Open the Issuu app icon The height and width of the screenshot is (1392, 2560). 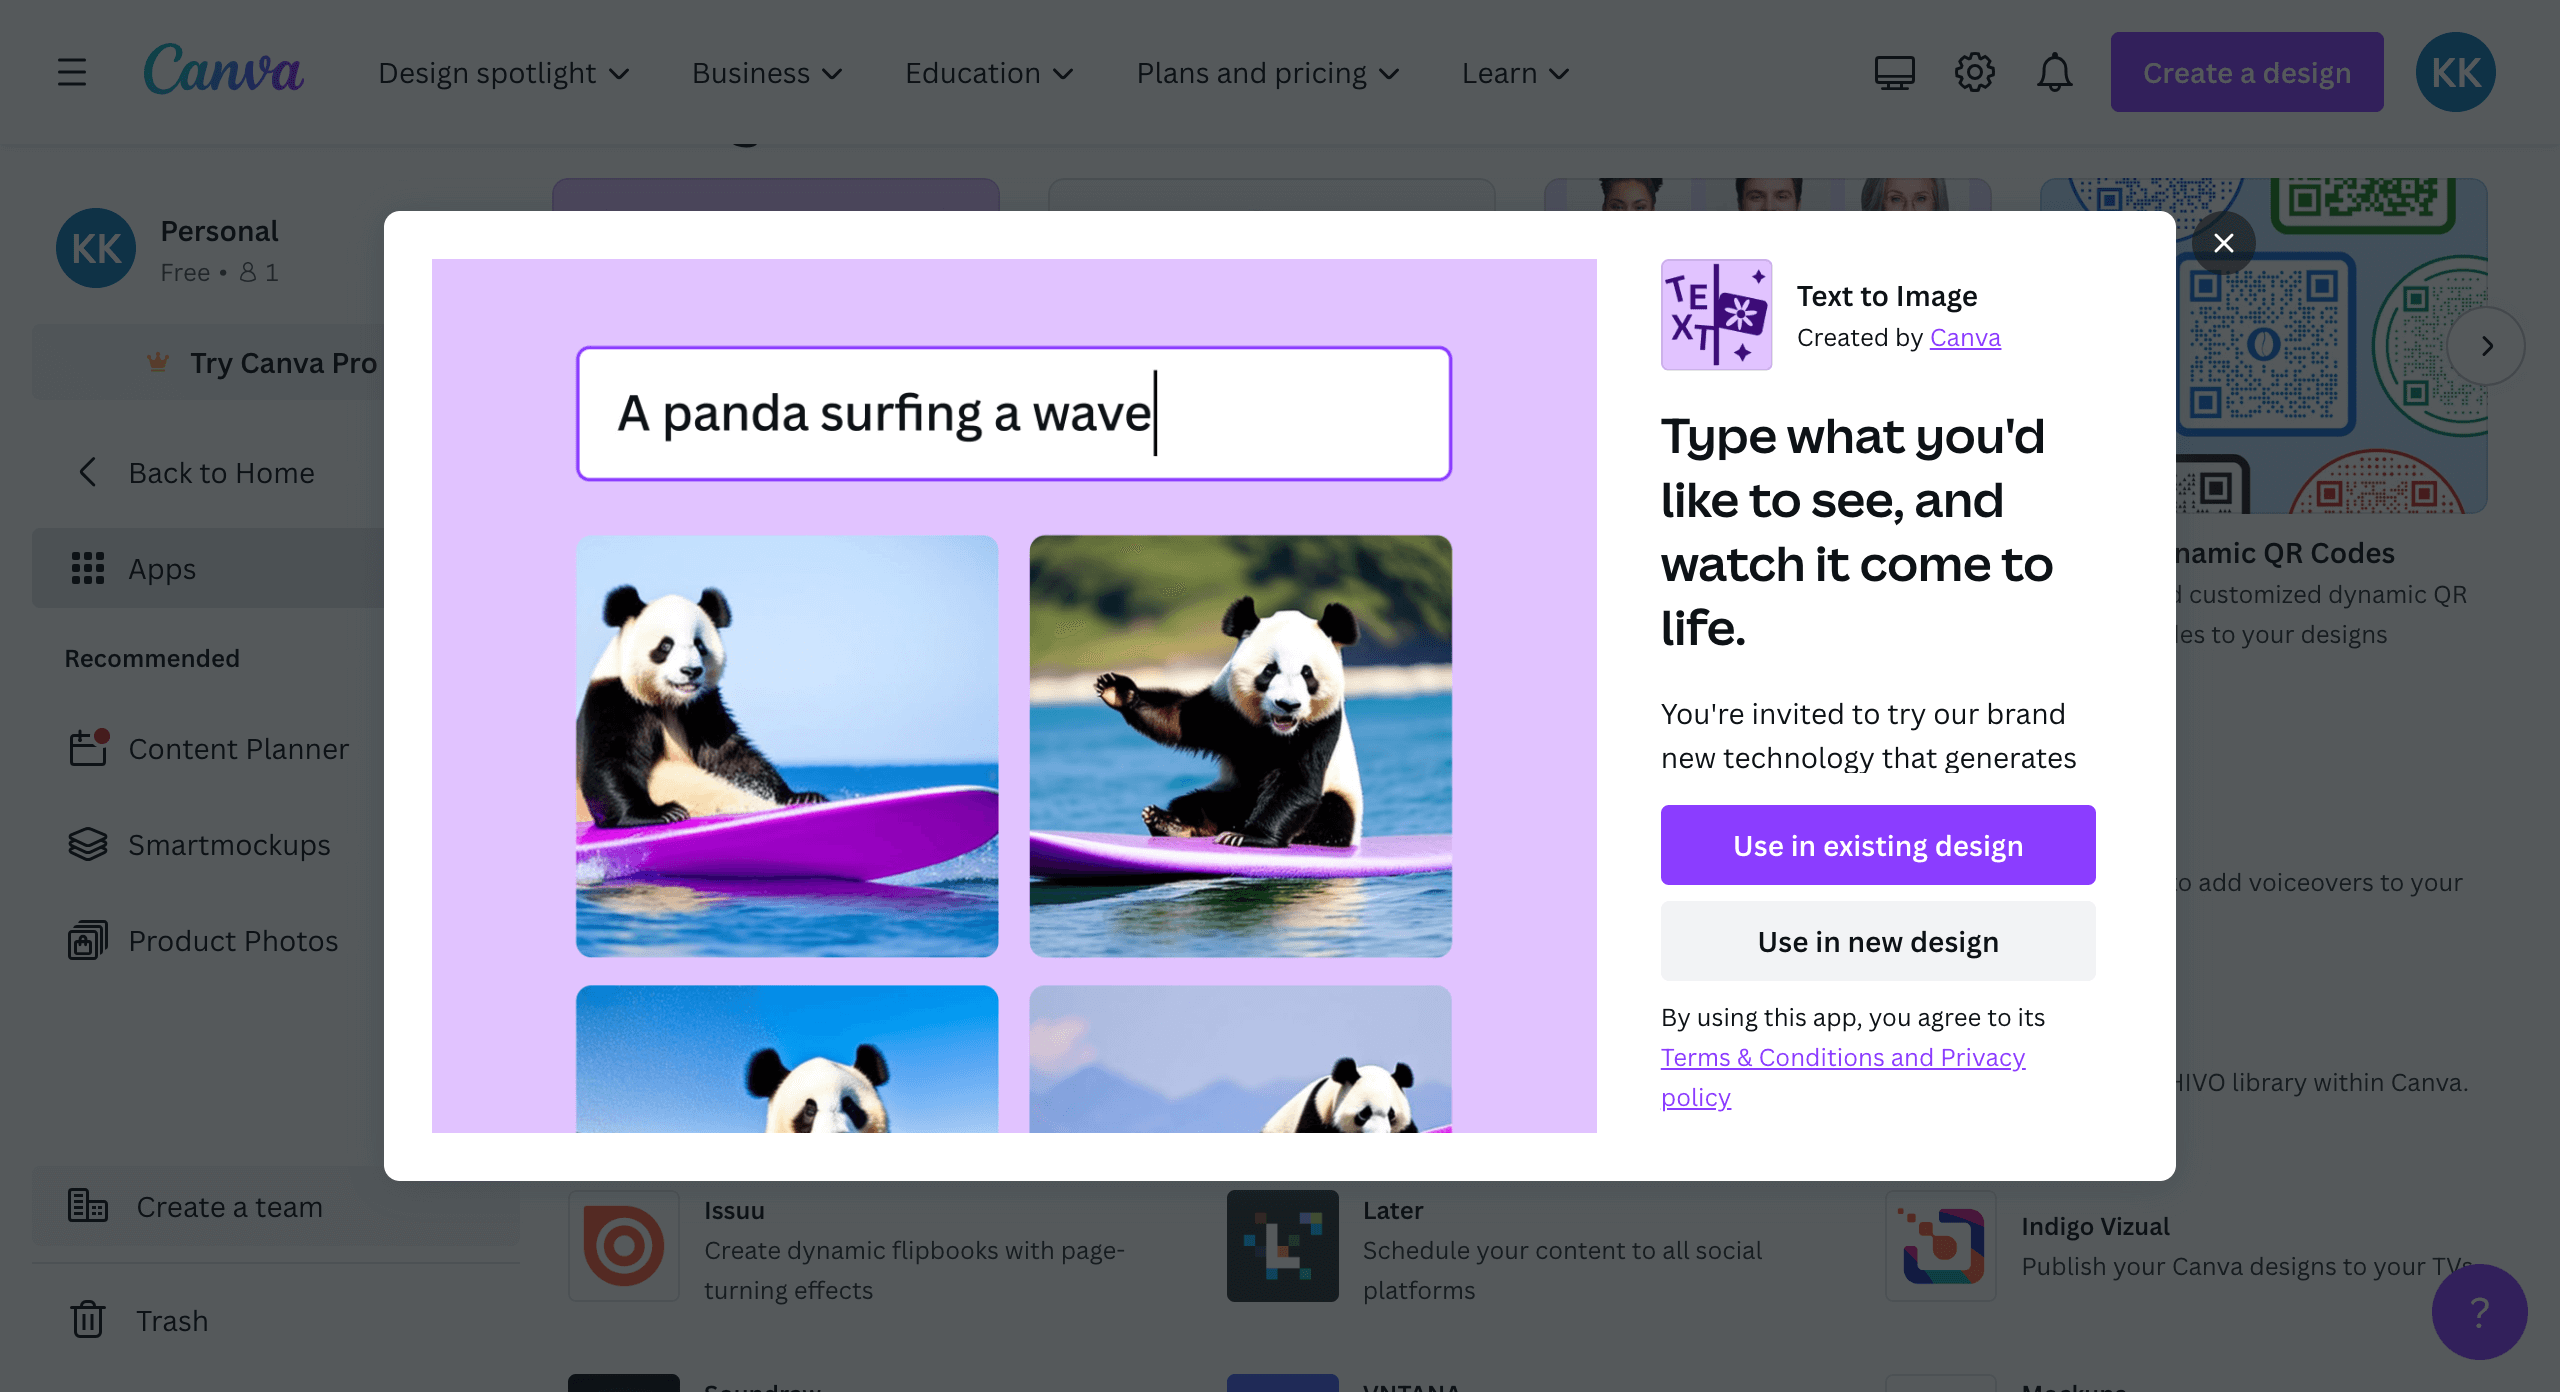pos(623,1246)
